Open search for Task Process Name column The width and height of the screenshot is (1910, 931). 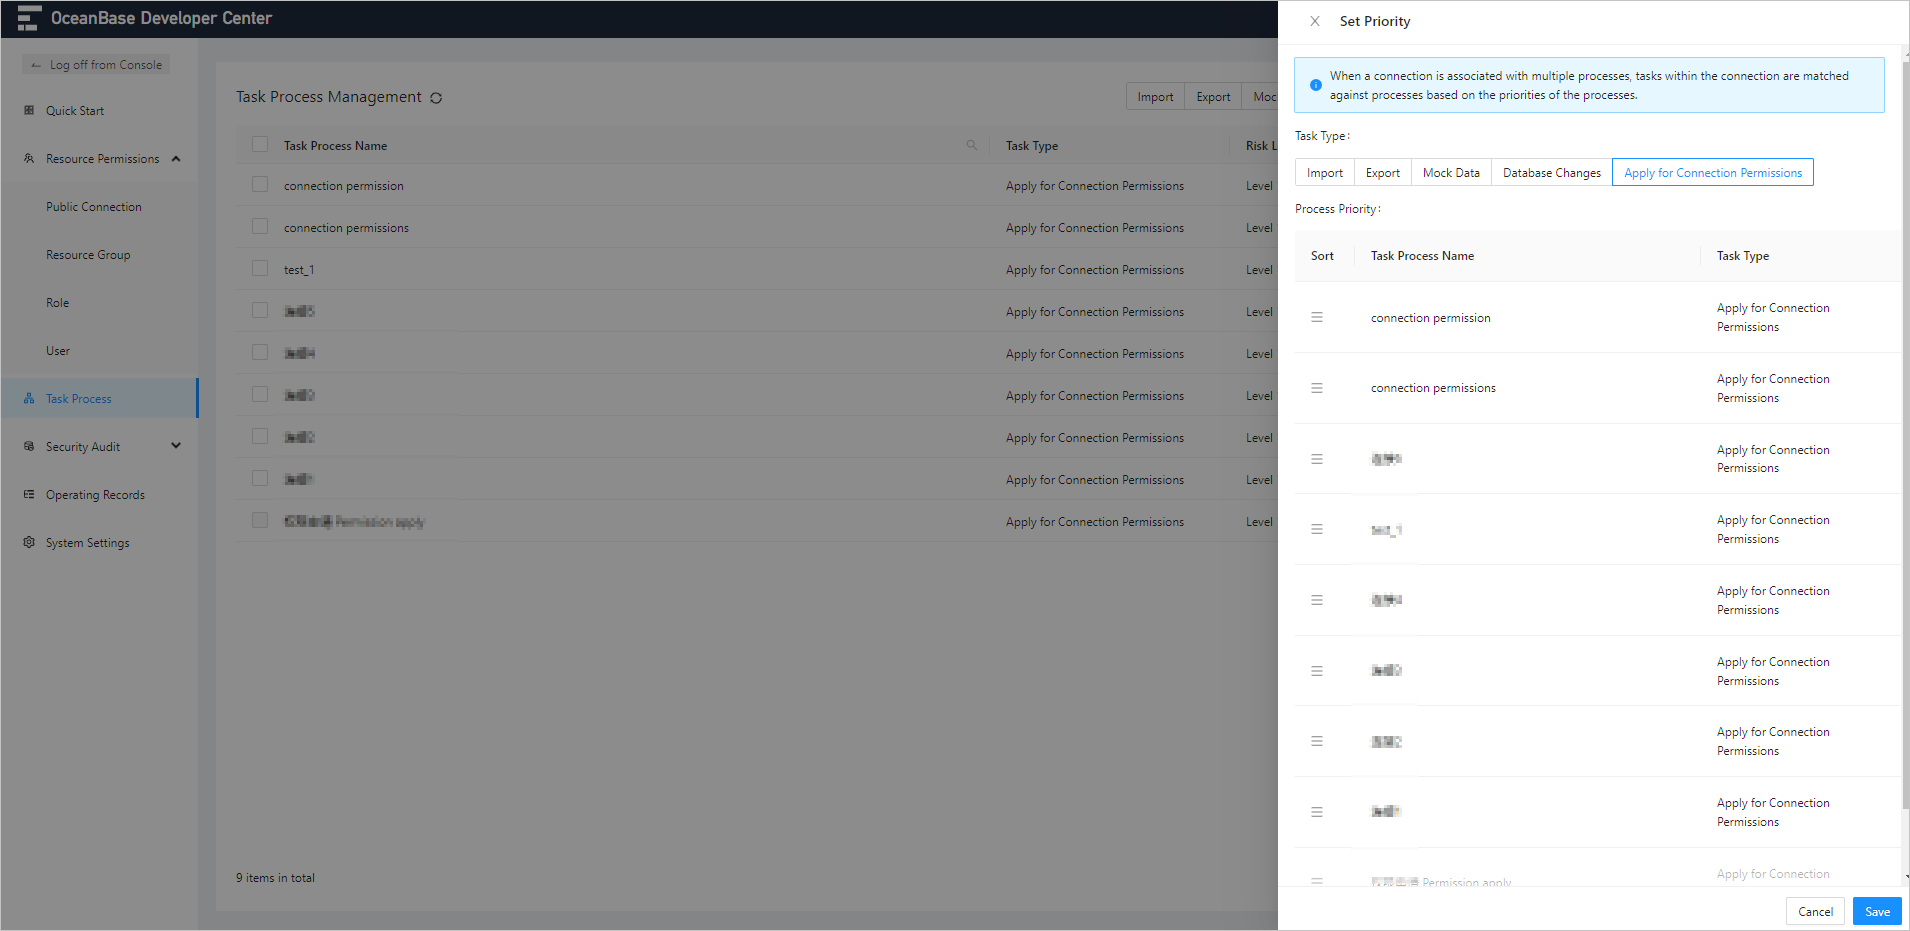tap(971, 145)
